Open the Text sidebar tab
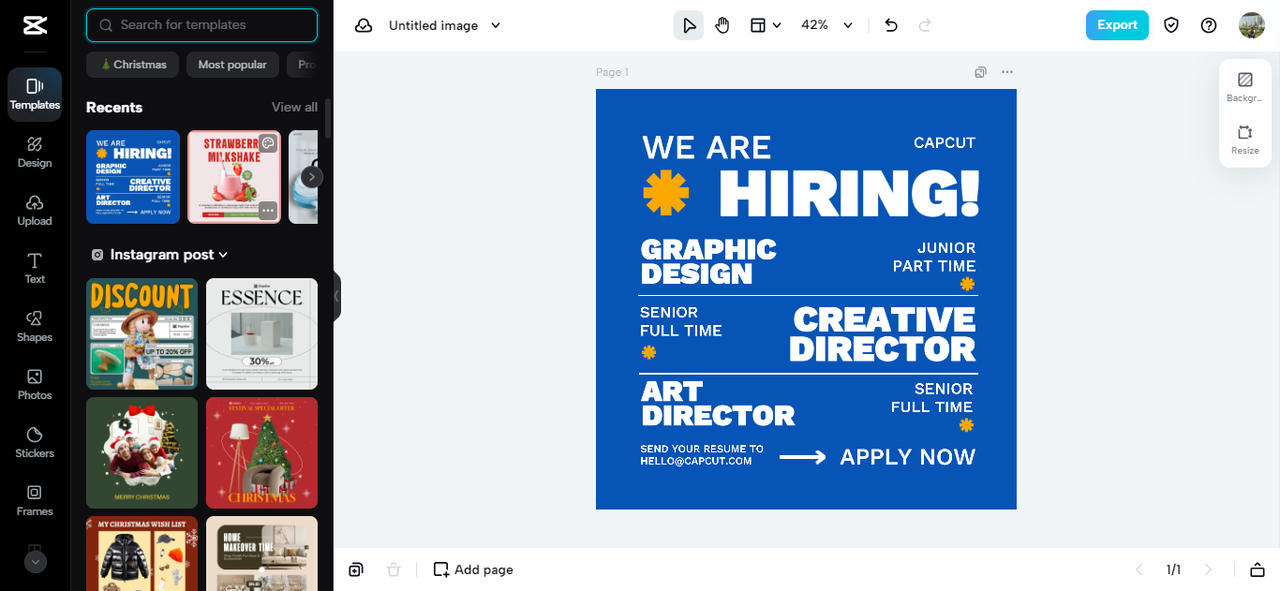This screenshot has height=591, width=1280. click(35, 268)
